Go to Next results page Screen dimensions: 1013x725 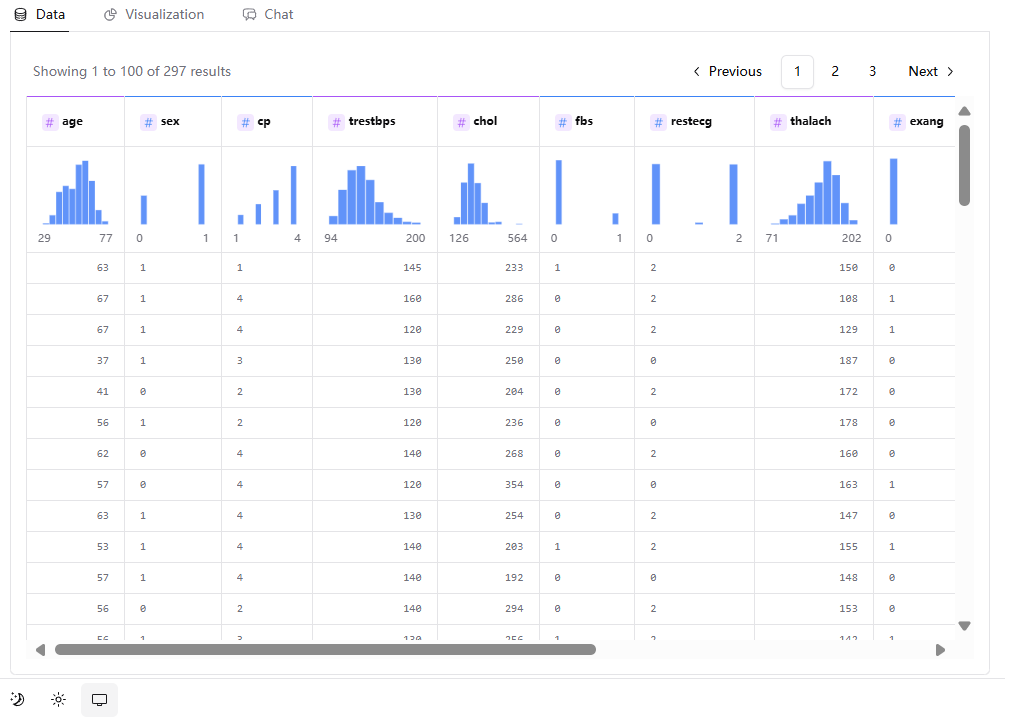point(931,72)
